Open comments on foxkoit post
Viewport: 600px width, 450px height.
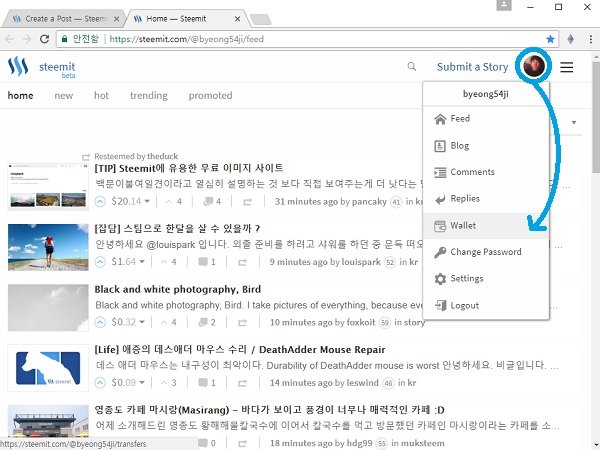click(207, 323)
